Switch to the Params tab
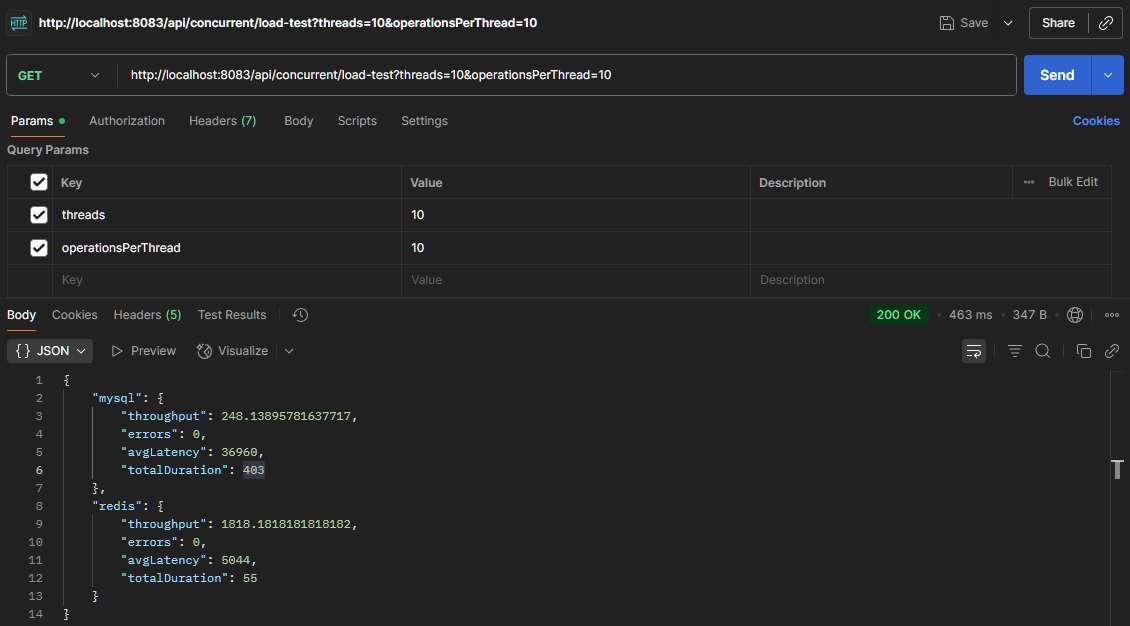Viewport: 1130px width, 626px height. (x=37, y=121)
